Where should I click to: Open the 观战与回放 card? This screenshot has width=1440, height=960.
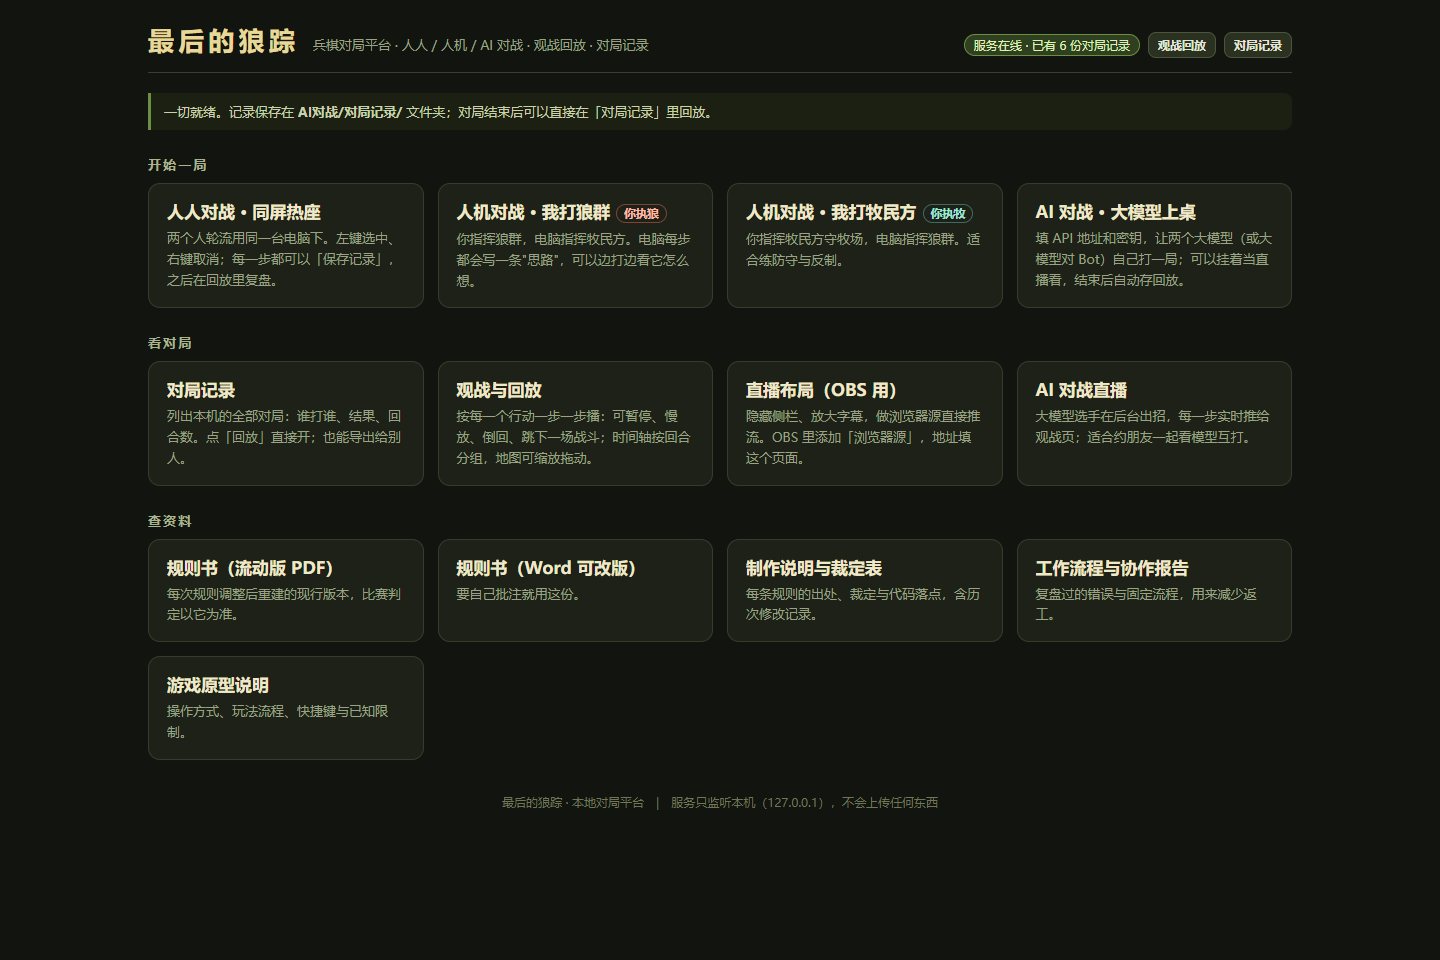tap(575, 423)
